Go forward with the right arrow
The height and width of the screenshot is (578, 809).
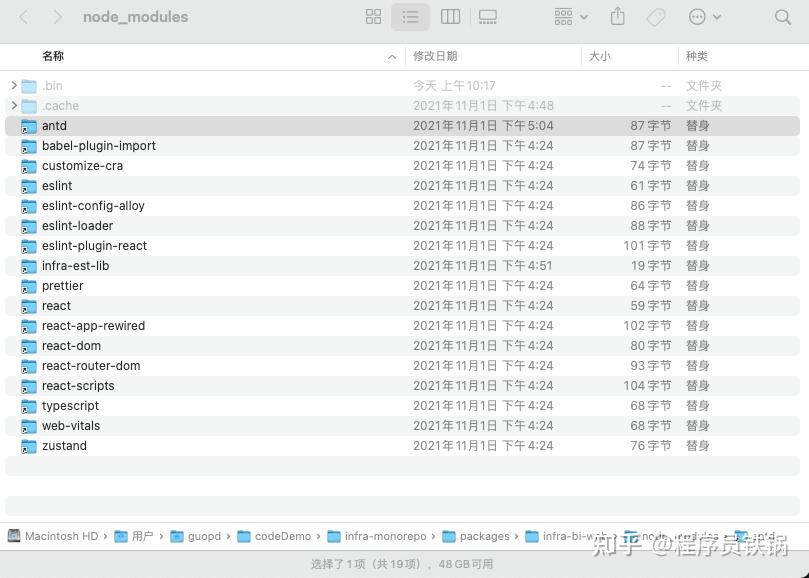[x=57, y=17]
